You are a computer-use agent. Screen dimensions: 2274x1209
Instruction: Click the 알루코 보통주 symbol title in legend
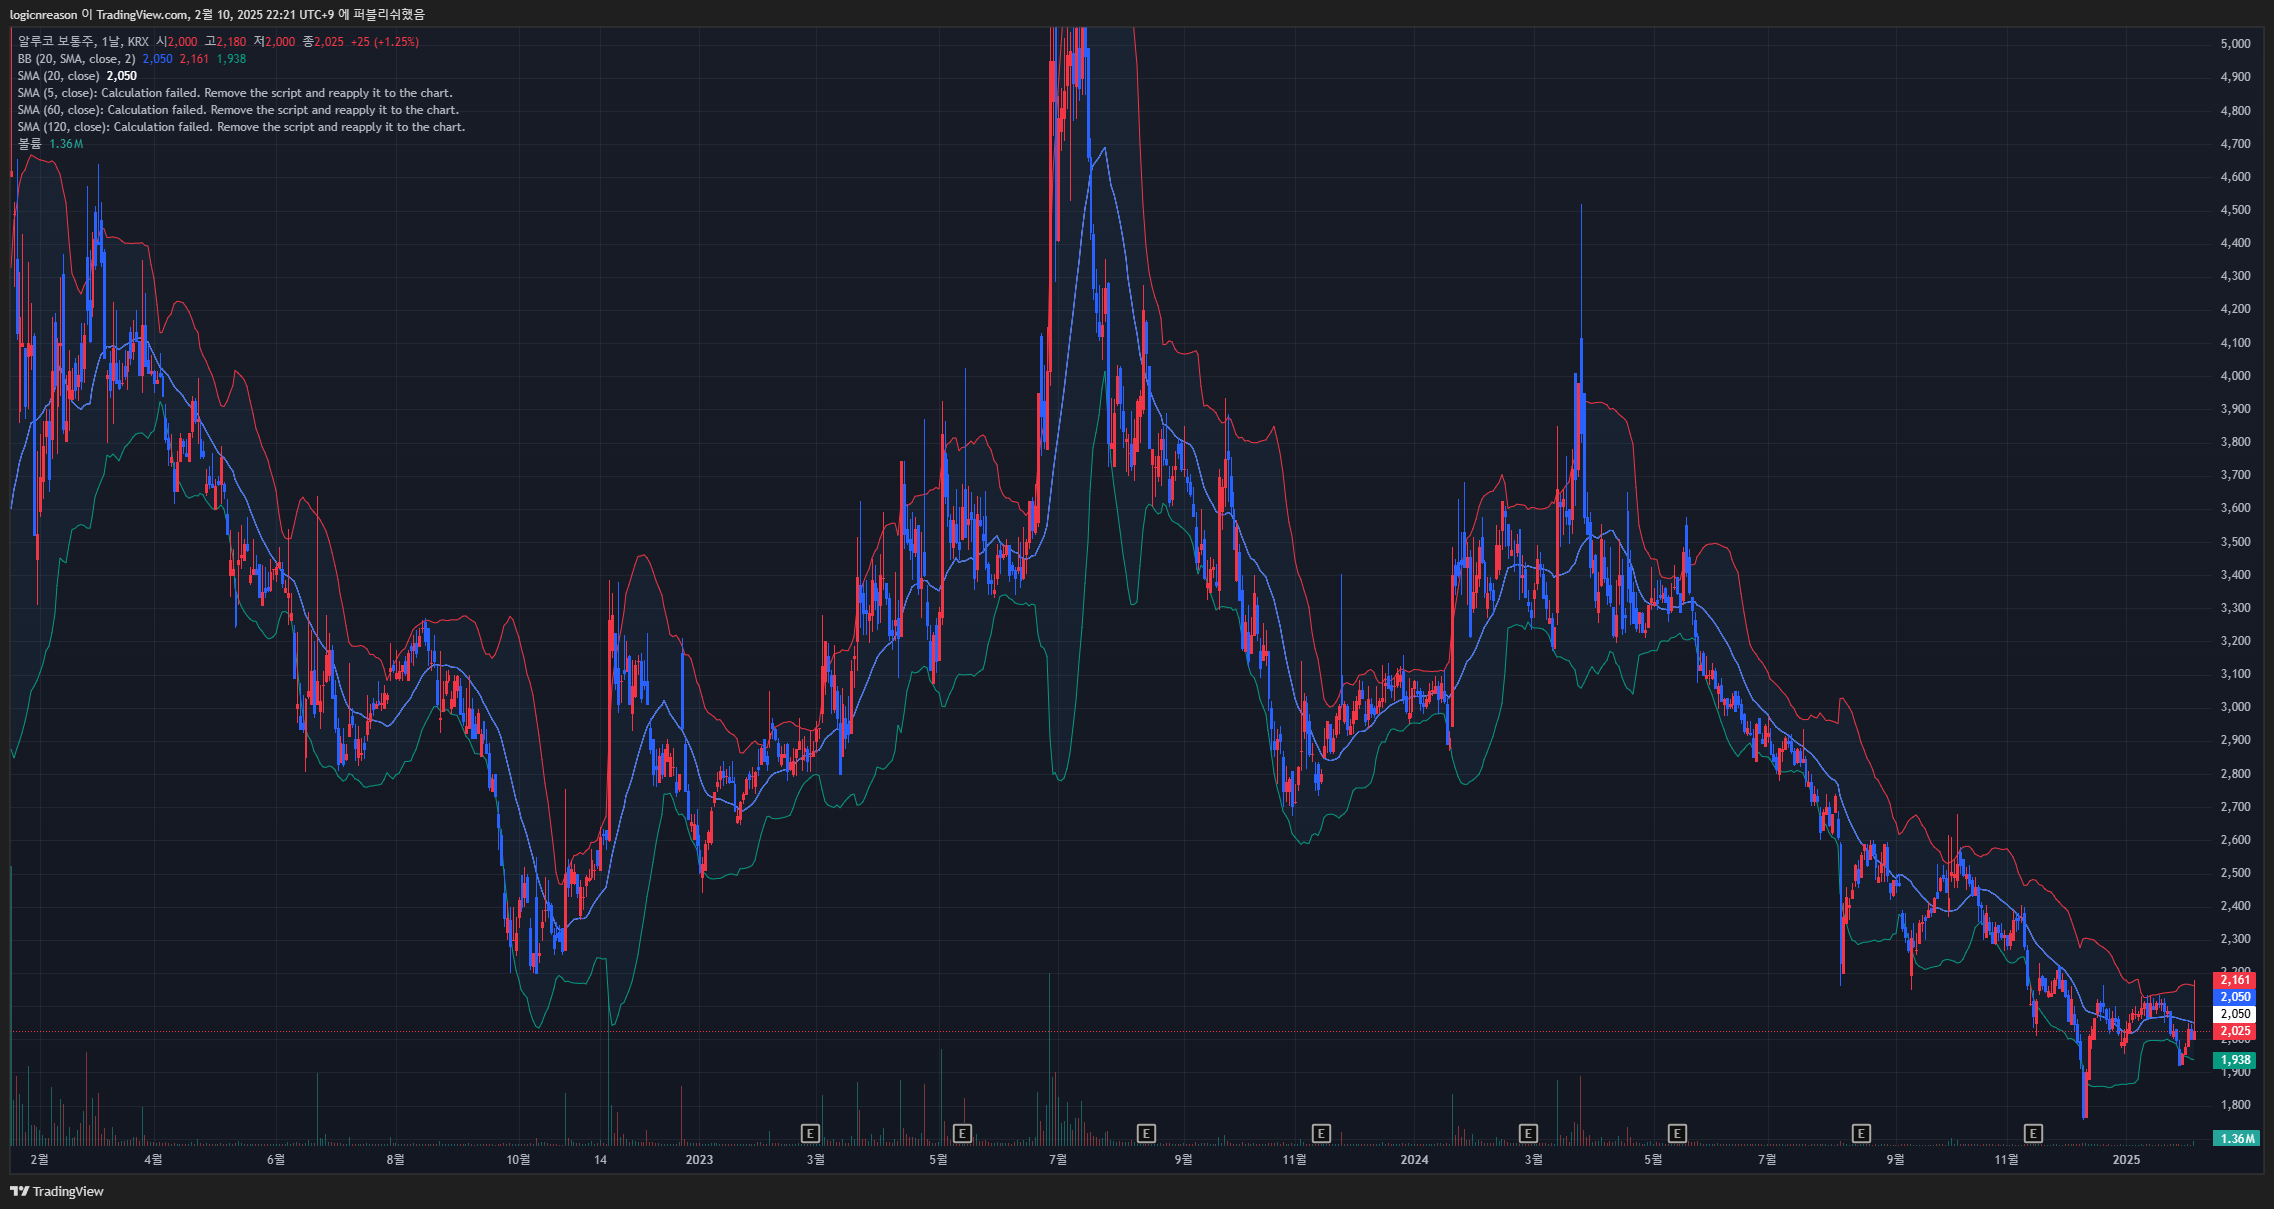pos(55,42)
